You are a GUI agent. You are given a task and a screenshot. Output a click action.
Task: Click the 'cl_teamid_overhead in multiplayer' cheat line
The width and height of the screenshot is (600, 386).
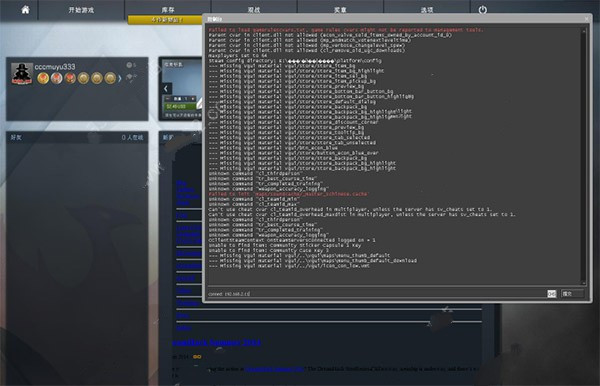pos(350,209)
